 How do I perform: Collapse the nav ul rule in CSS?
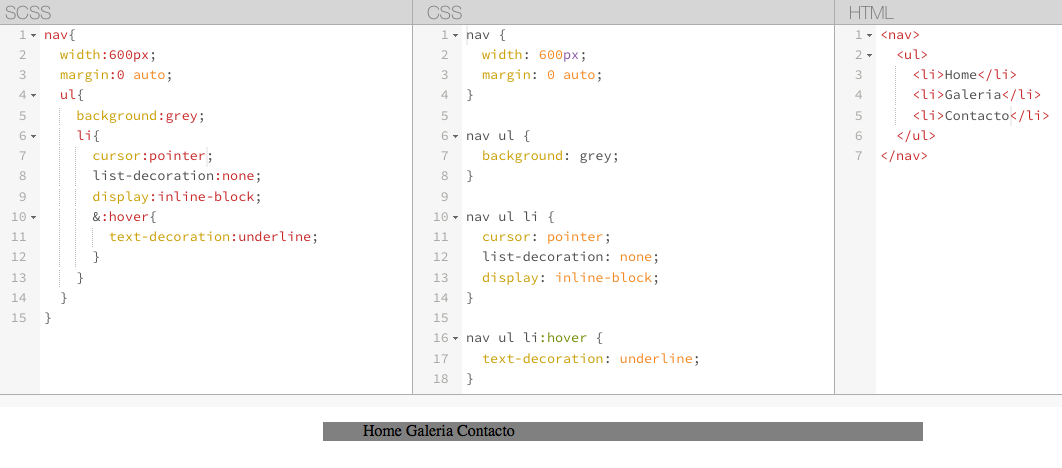coord(456,137)
